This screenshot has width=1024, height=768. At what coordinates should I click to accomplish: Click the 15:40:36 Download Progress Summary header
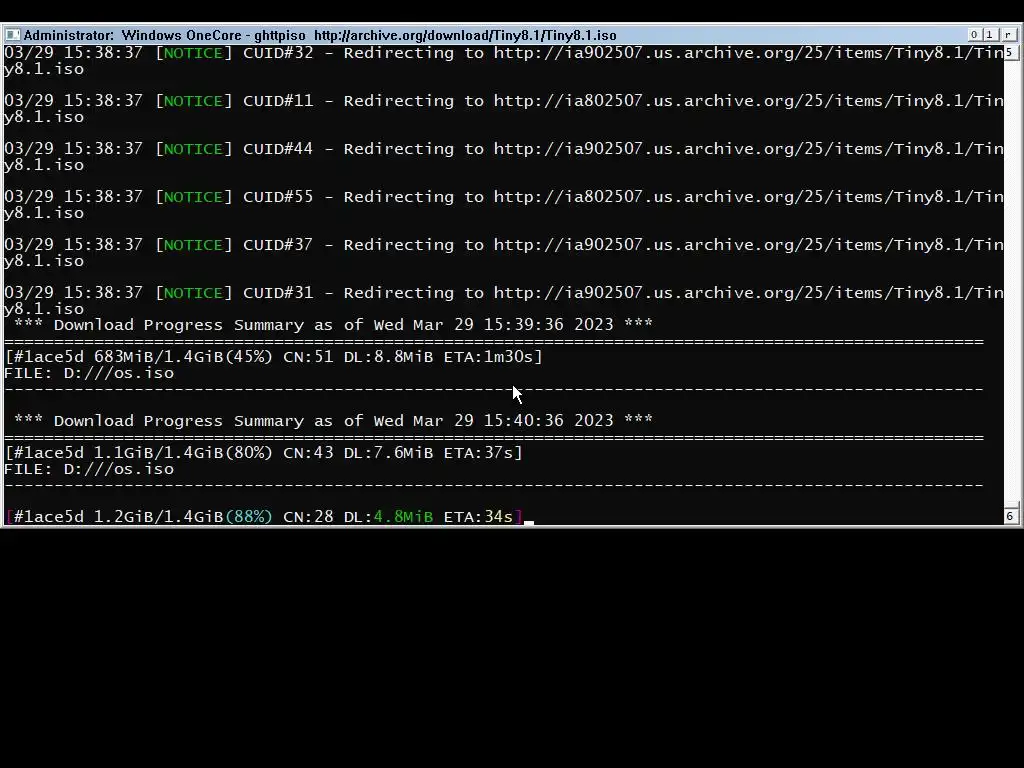click(x=333, y=421)
